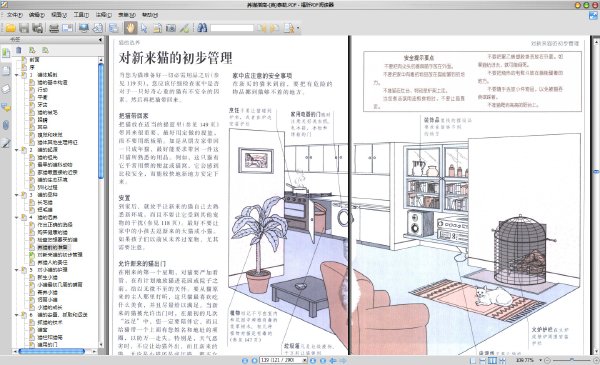
Task: Click the search options page icon
Action: [289, 28]
